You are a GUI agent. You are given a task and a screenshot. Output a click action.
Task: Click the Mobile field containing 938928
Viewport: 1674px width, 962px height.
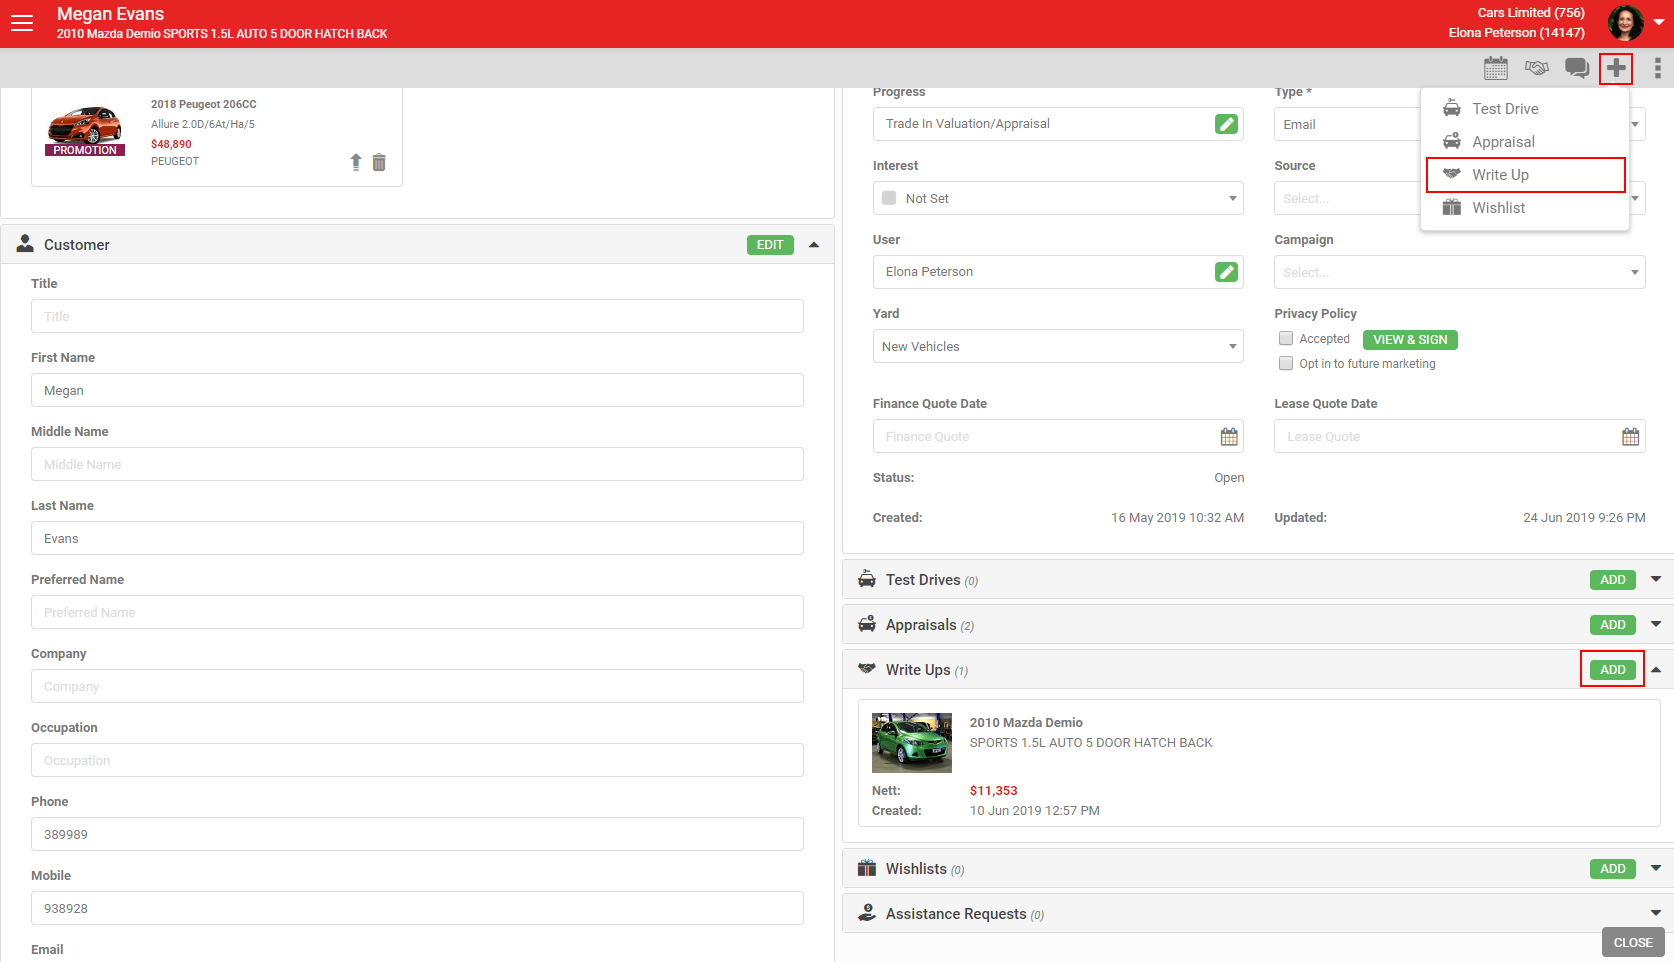point(417,908)
